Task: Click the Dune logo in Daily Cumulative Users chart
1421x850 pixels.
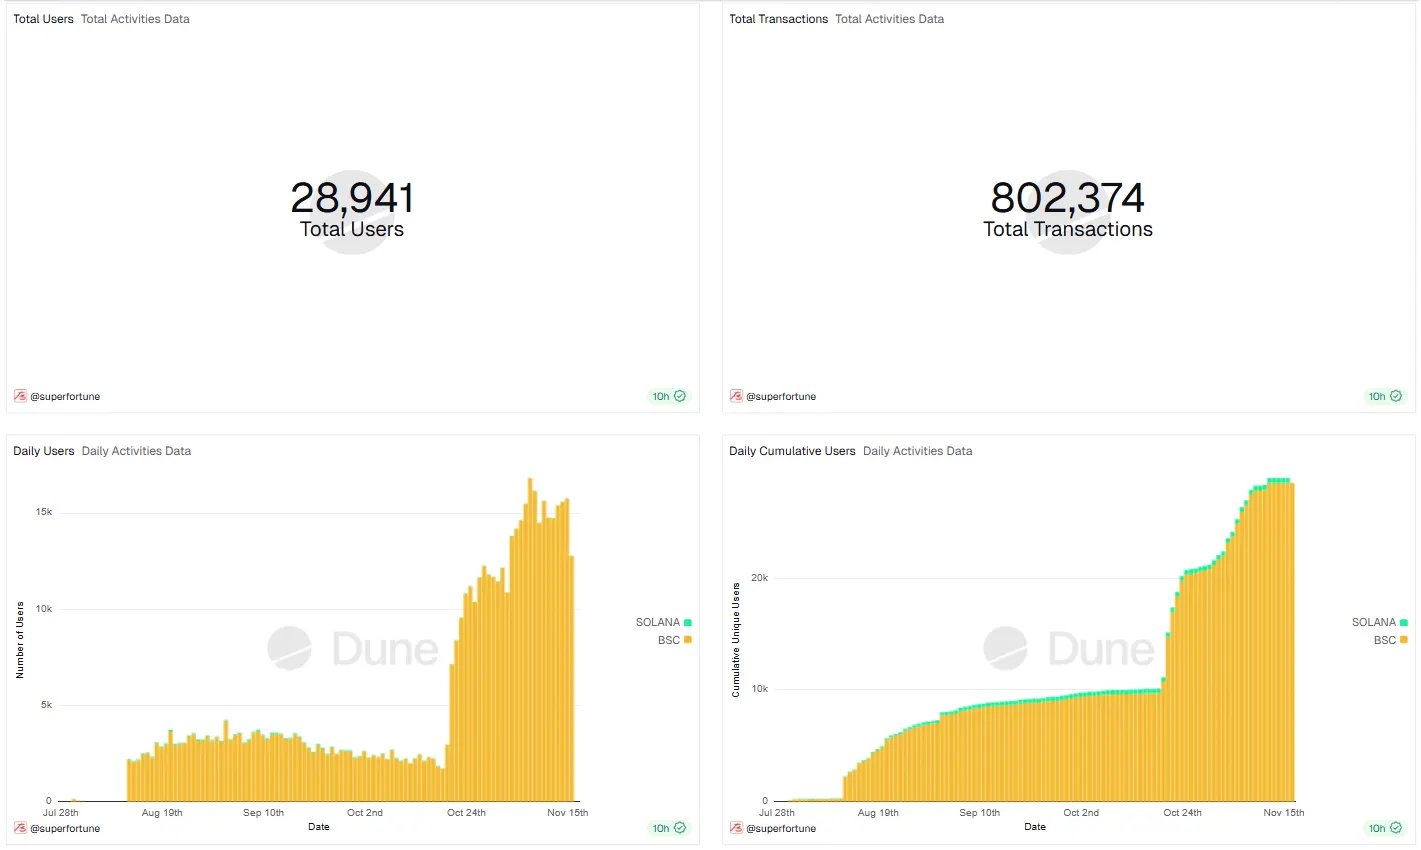Action: [x=1068, y=649]
